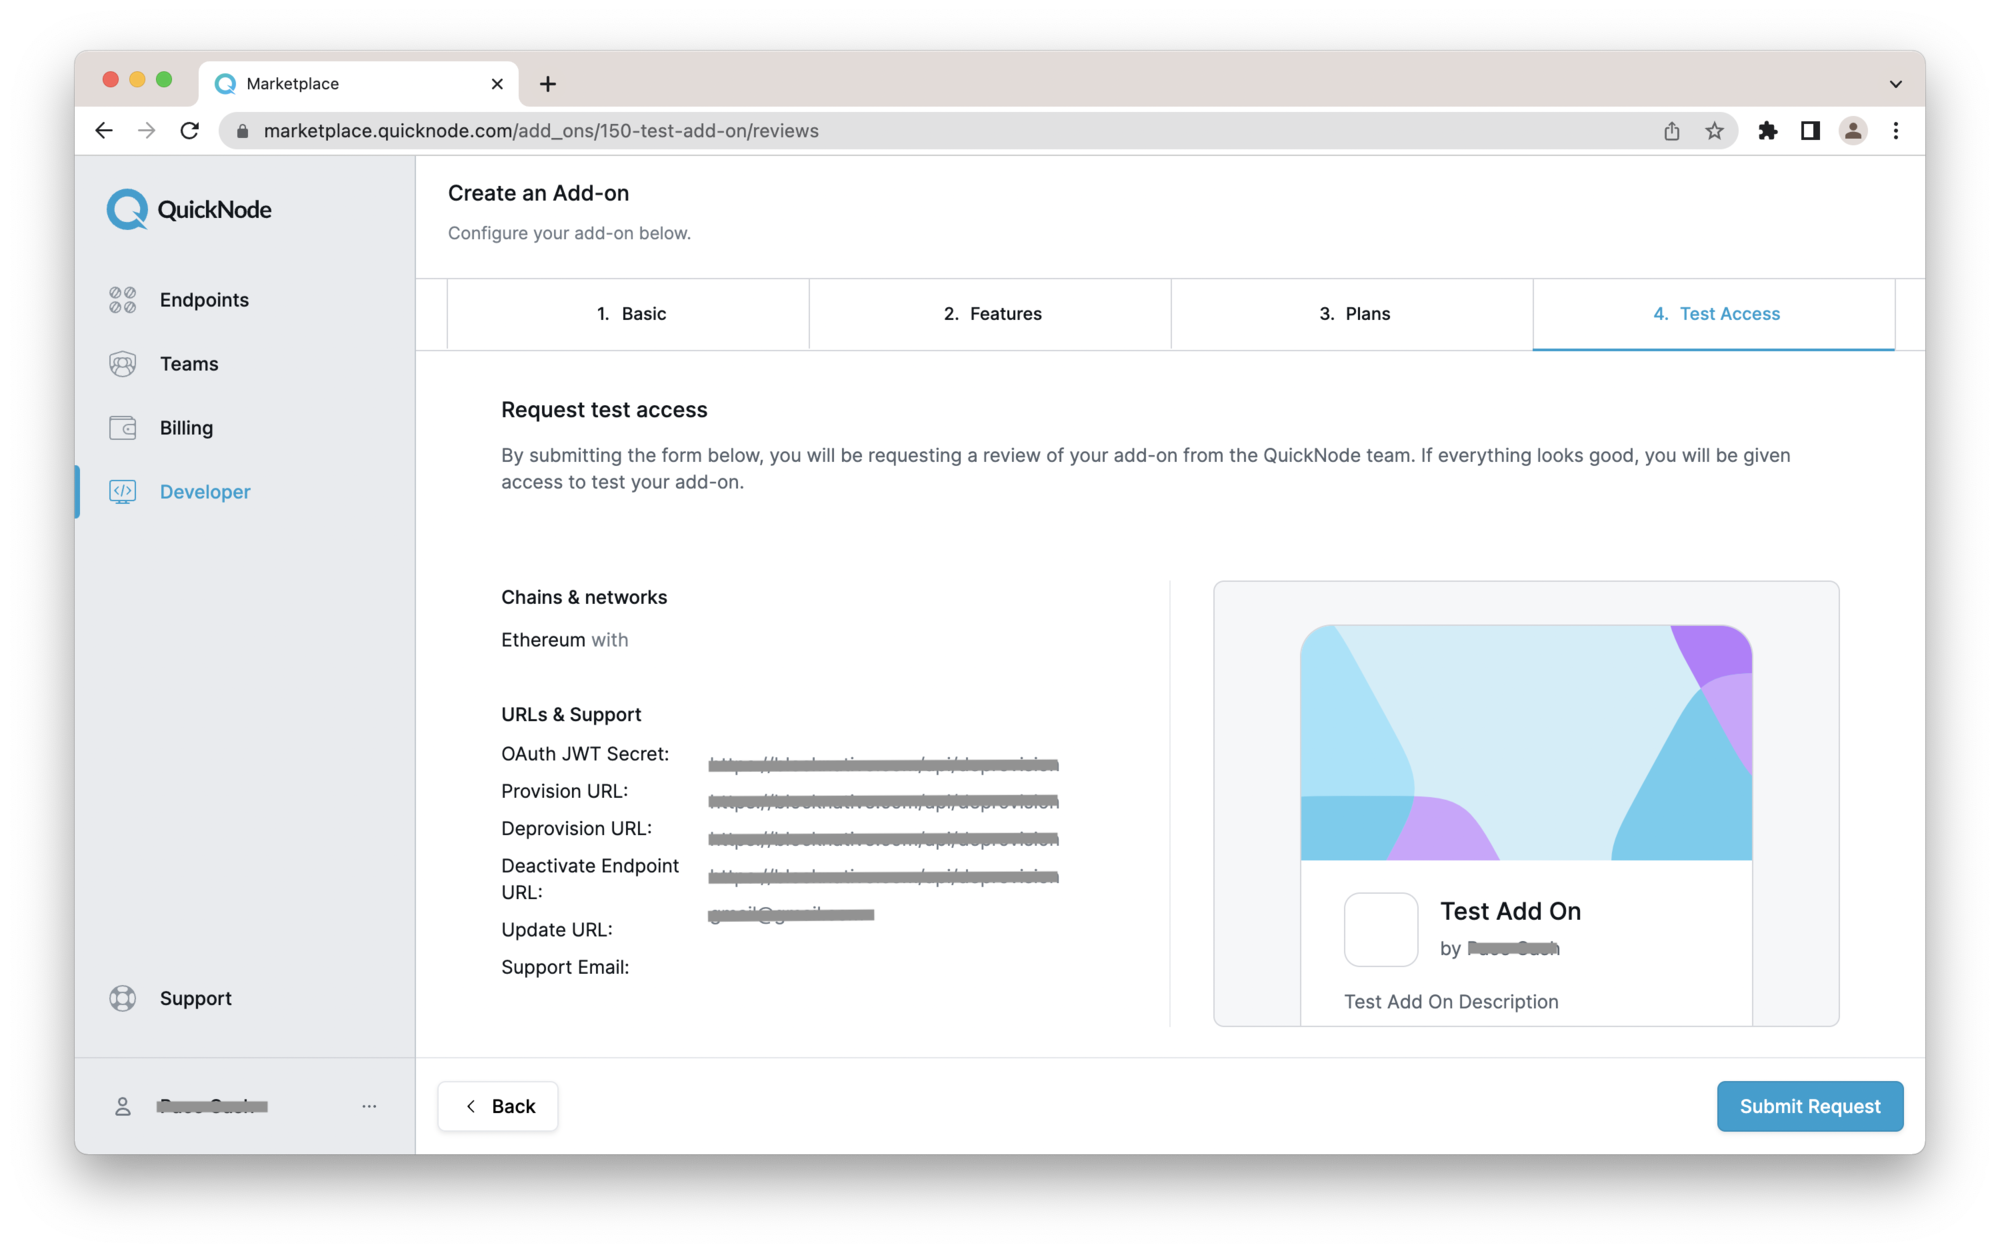2000x1253 pixels.
Task: Click the Chains & networks heading
Action: coord(584,597)
